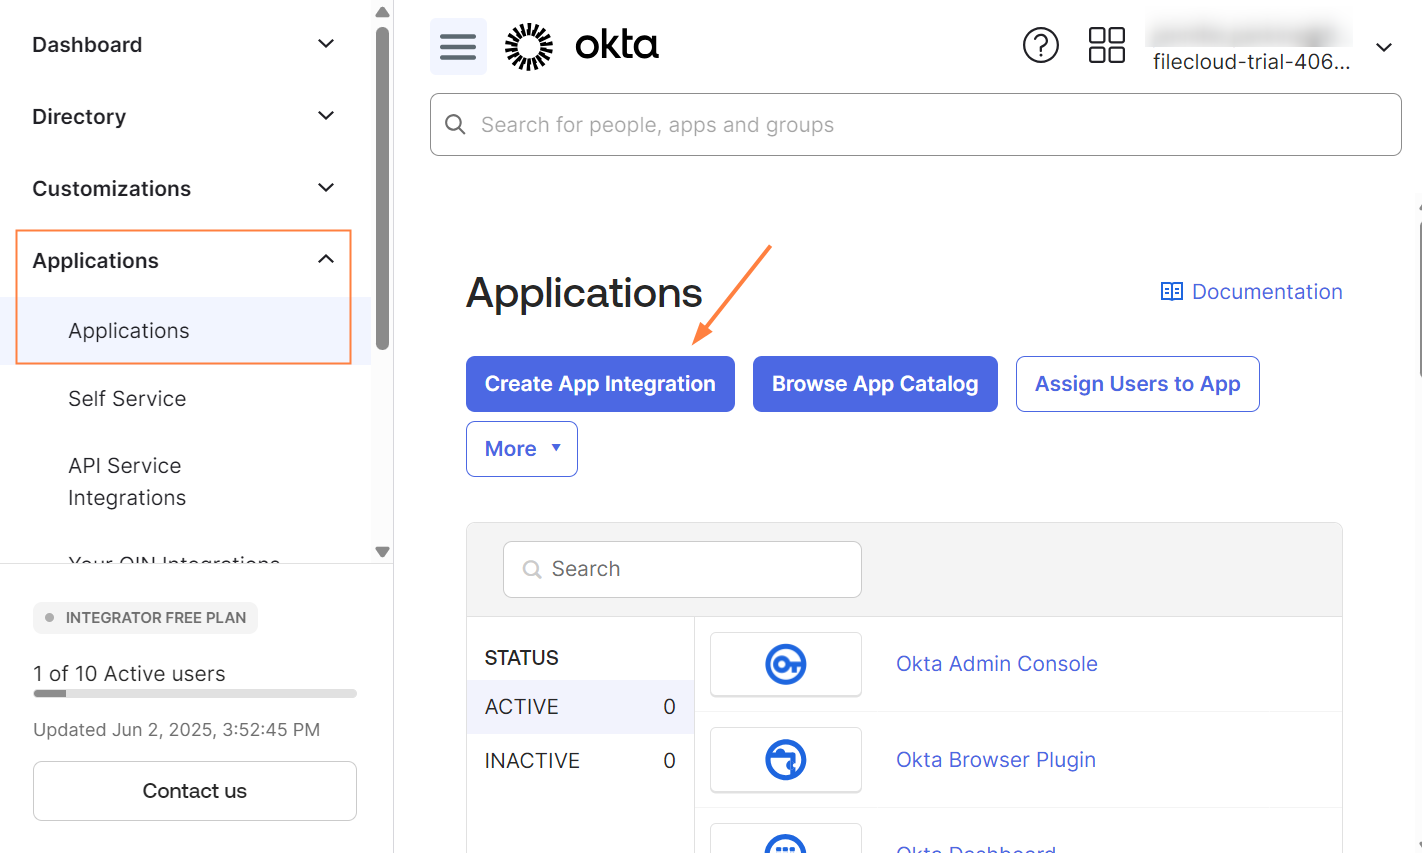Collapse the Applications sidebar section
The width and height of the screenshot is (1422, 853).
tap(325, 260)
